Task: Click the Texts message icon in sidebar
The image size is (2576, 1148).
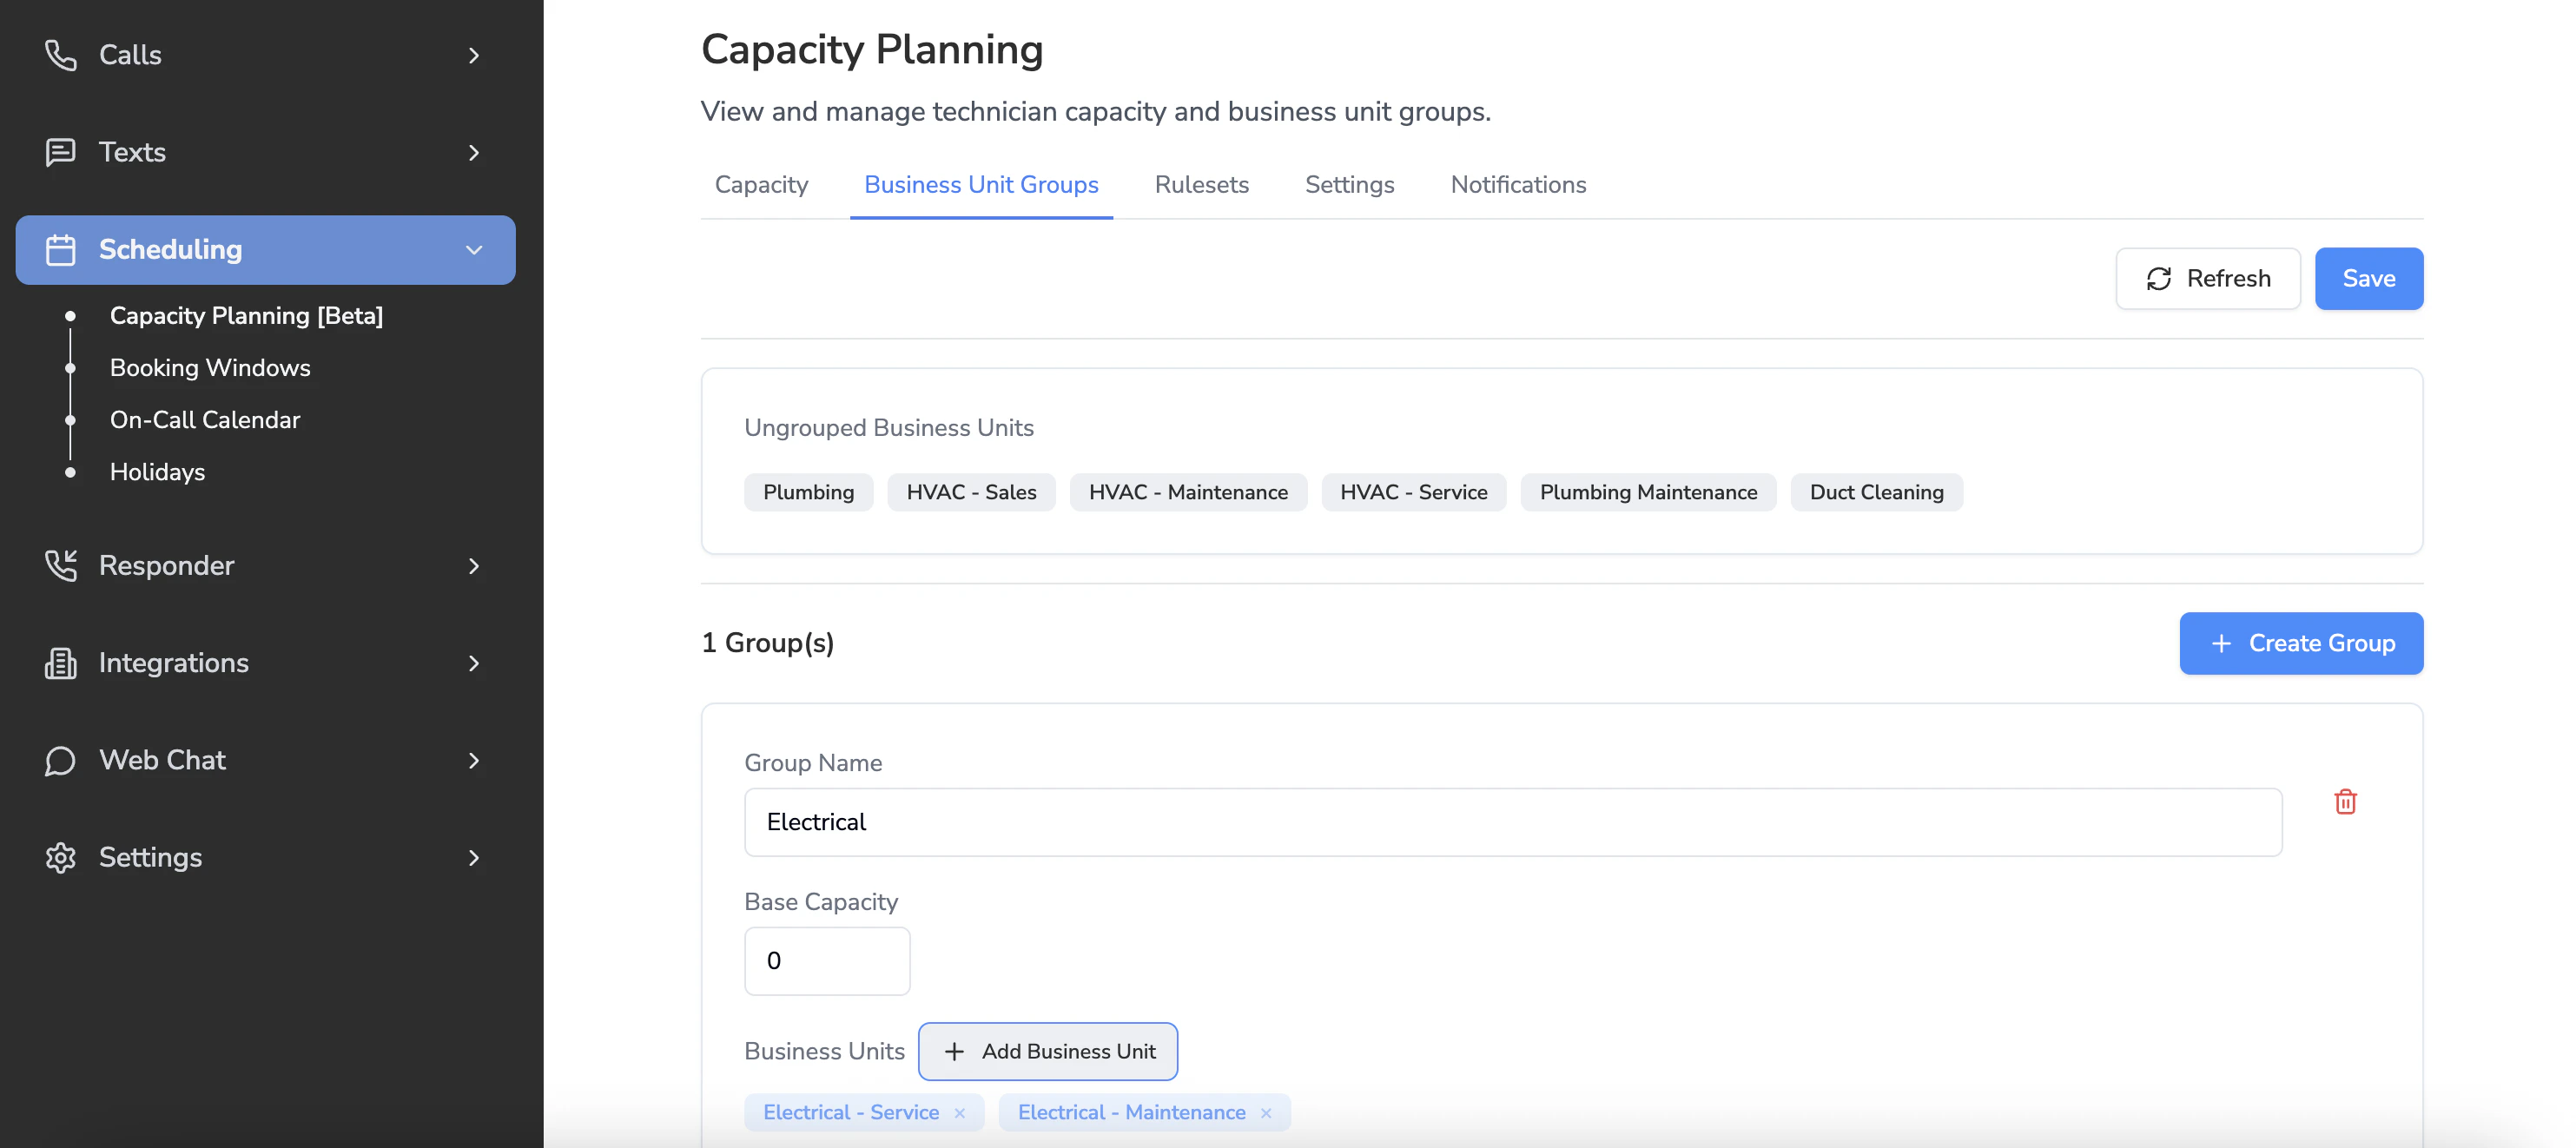Action: click(60, 152)
